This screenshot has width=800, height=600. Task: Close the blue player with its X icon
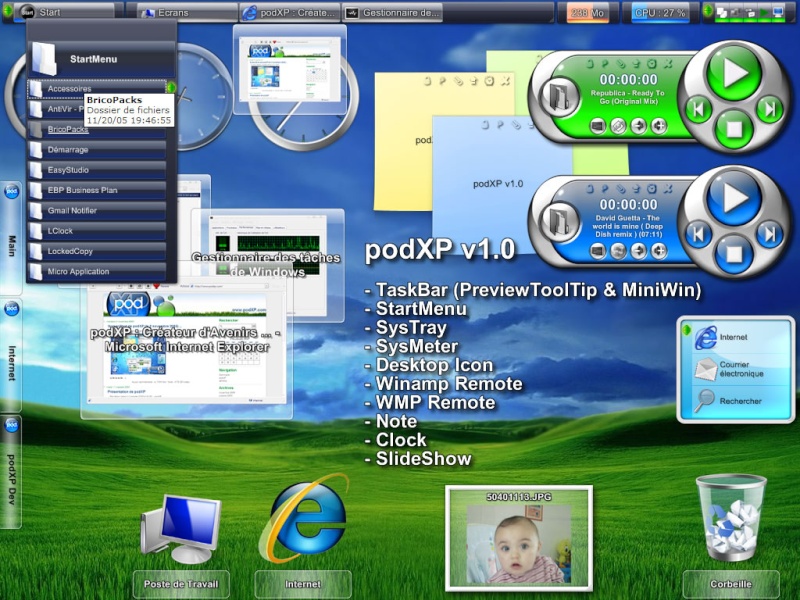(x=667, y=189)
